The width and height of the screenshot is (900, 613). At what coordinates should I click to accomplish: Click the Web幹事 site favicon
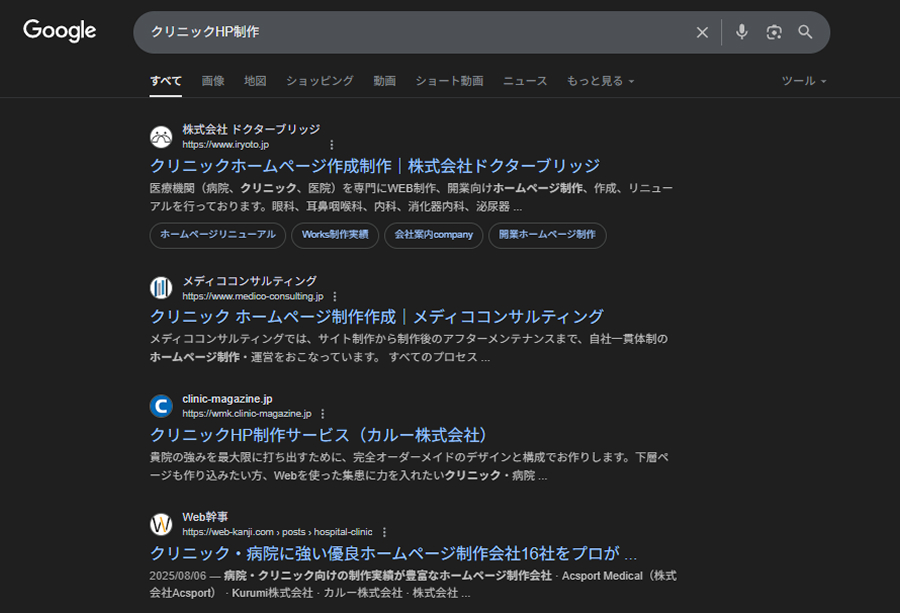160,524
